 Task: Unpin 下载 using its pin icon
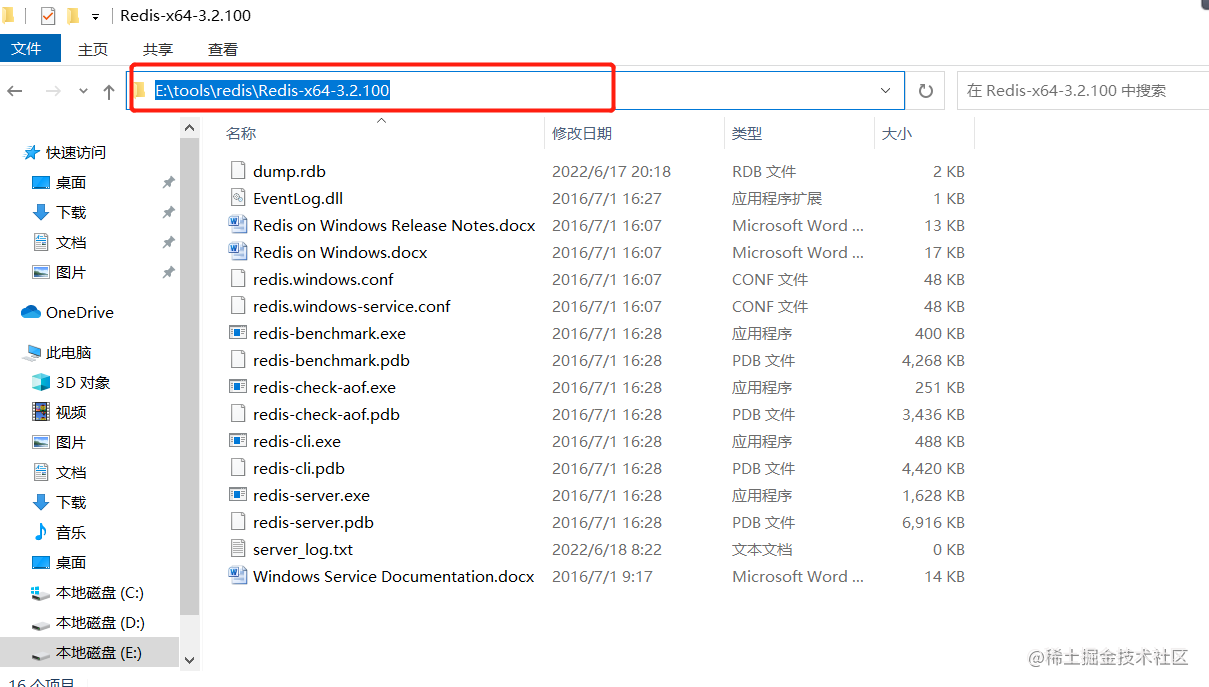pos(168,212)
